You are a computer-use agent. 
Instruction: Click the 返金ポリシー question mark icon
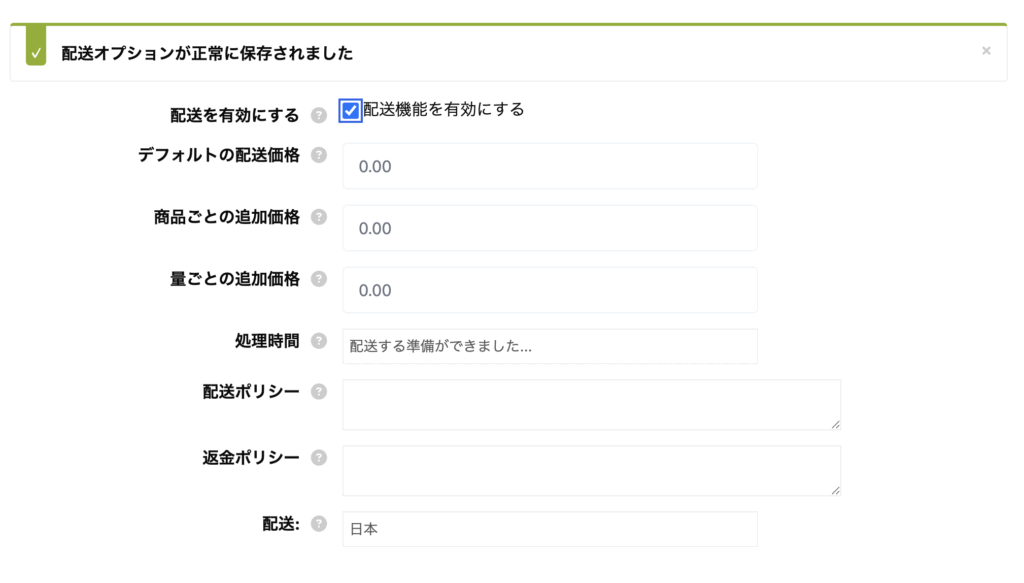click(x=319, y=457)
